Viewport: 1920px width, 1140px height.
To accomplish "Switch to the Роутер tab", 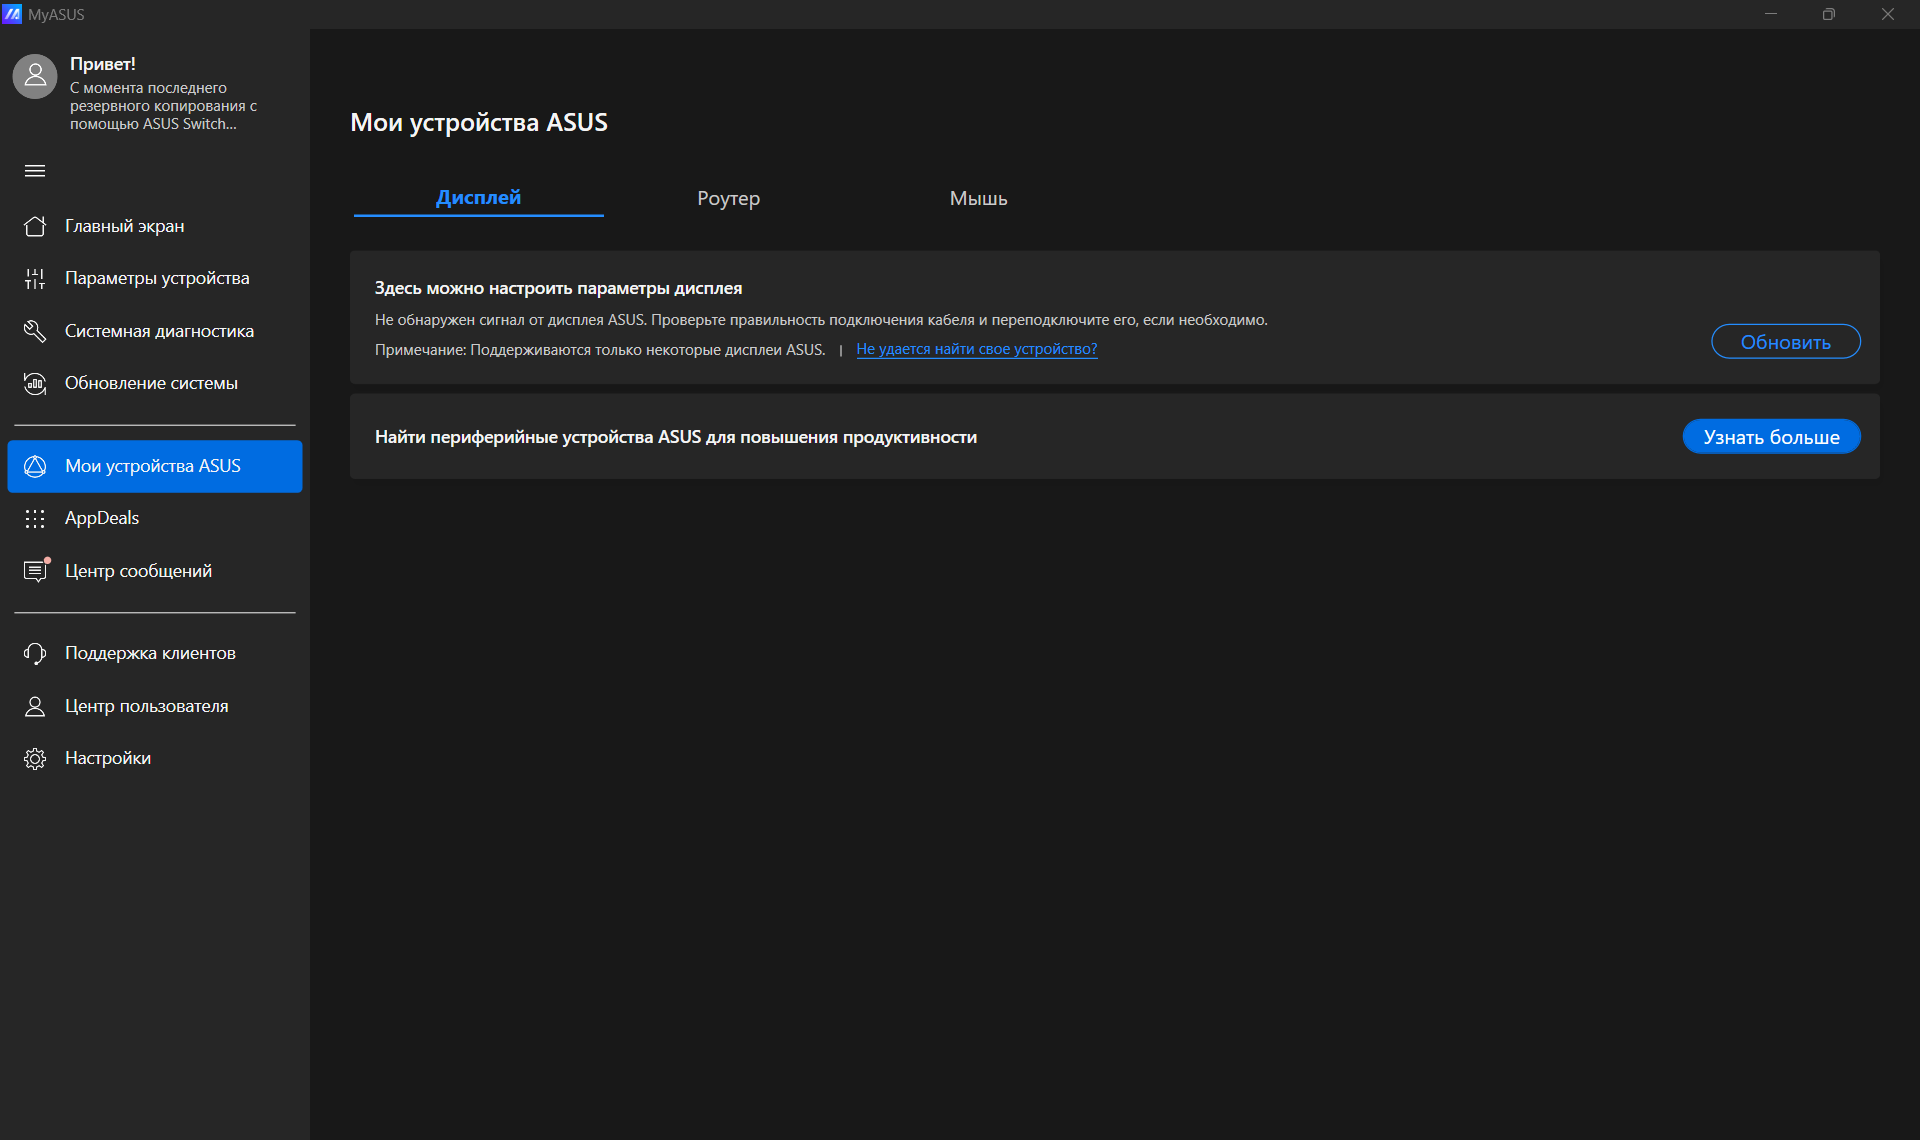I will tap(728, 198).
